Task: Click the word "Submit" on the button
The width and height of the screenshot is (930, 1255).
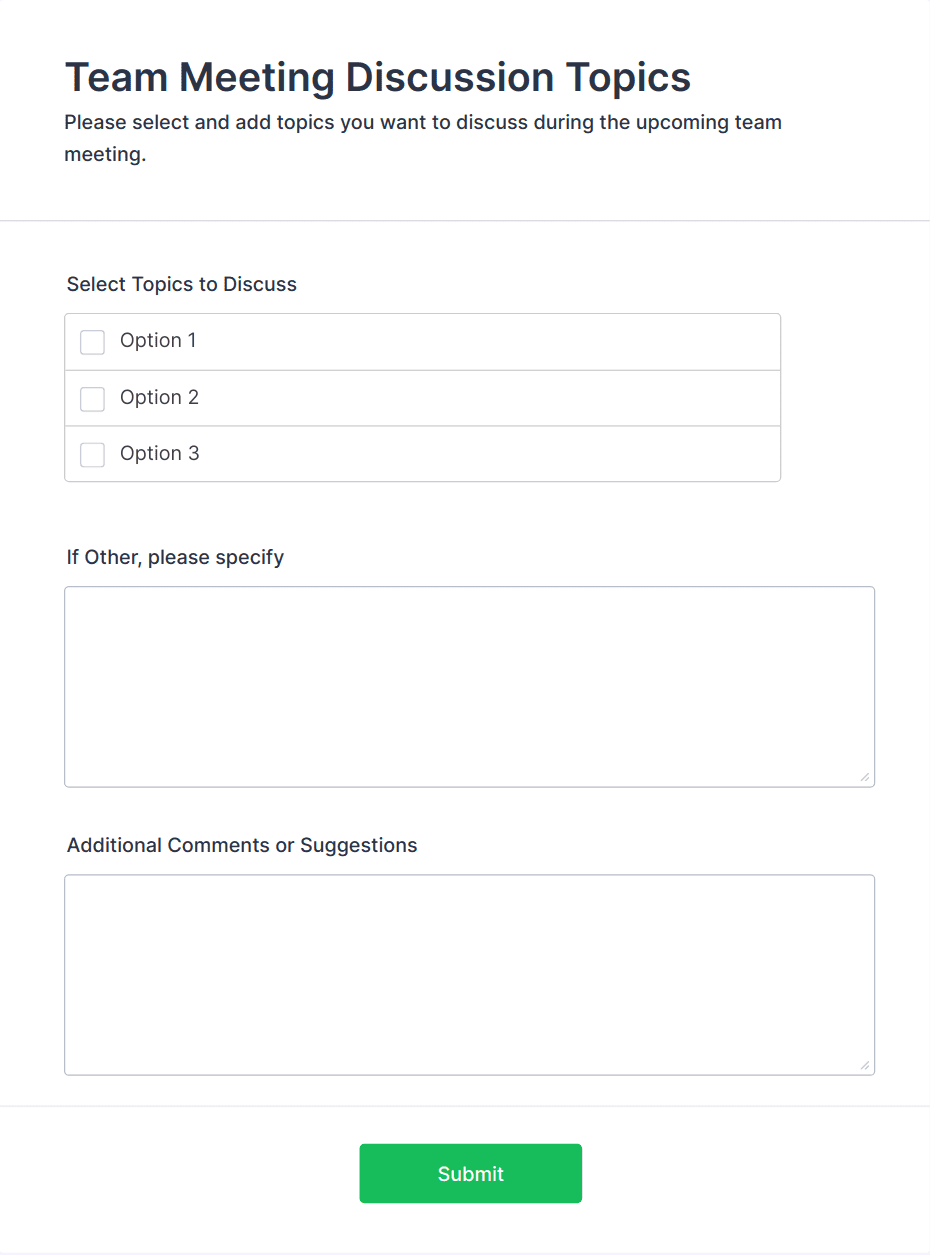Action: click(x=470, y=1174)
